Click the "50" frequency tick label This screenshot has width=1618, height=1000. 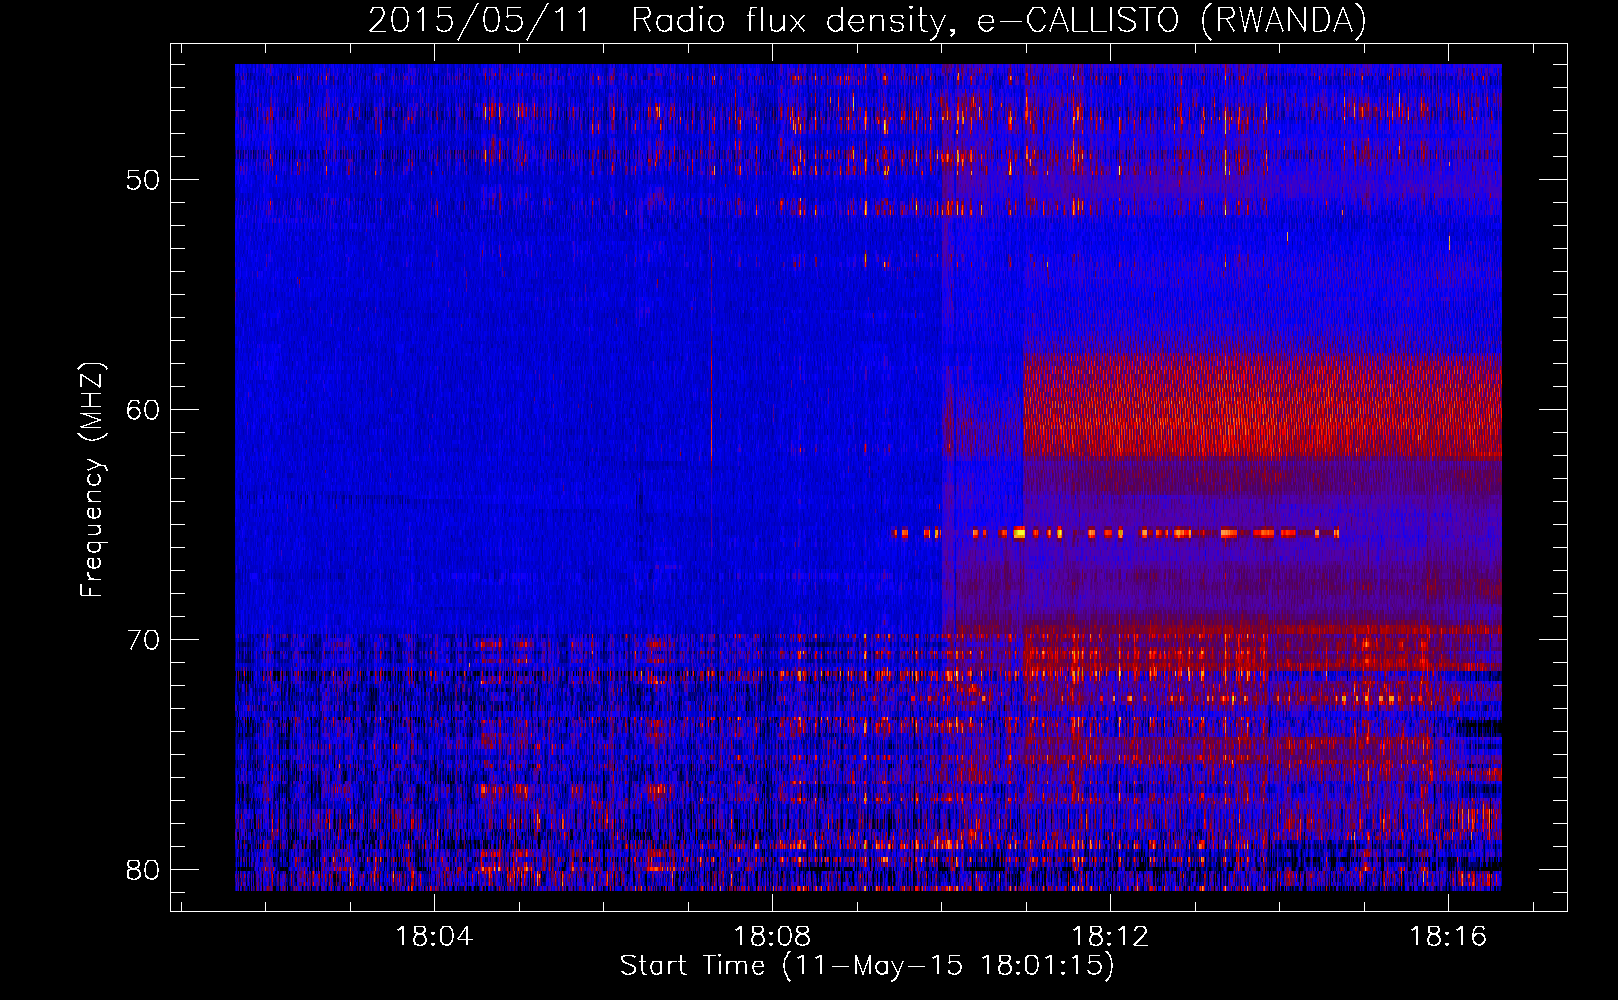[143, 180]
